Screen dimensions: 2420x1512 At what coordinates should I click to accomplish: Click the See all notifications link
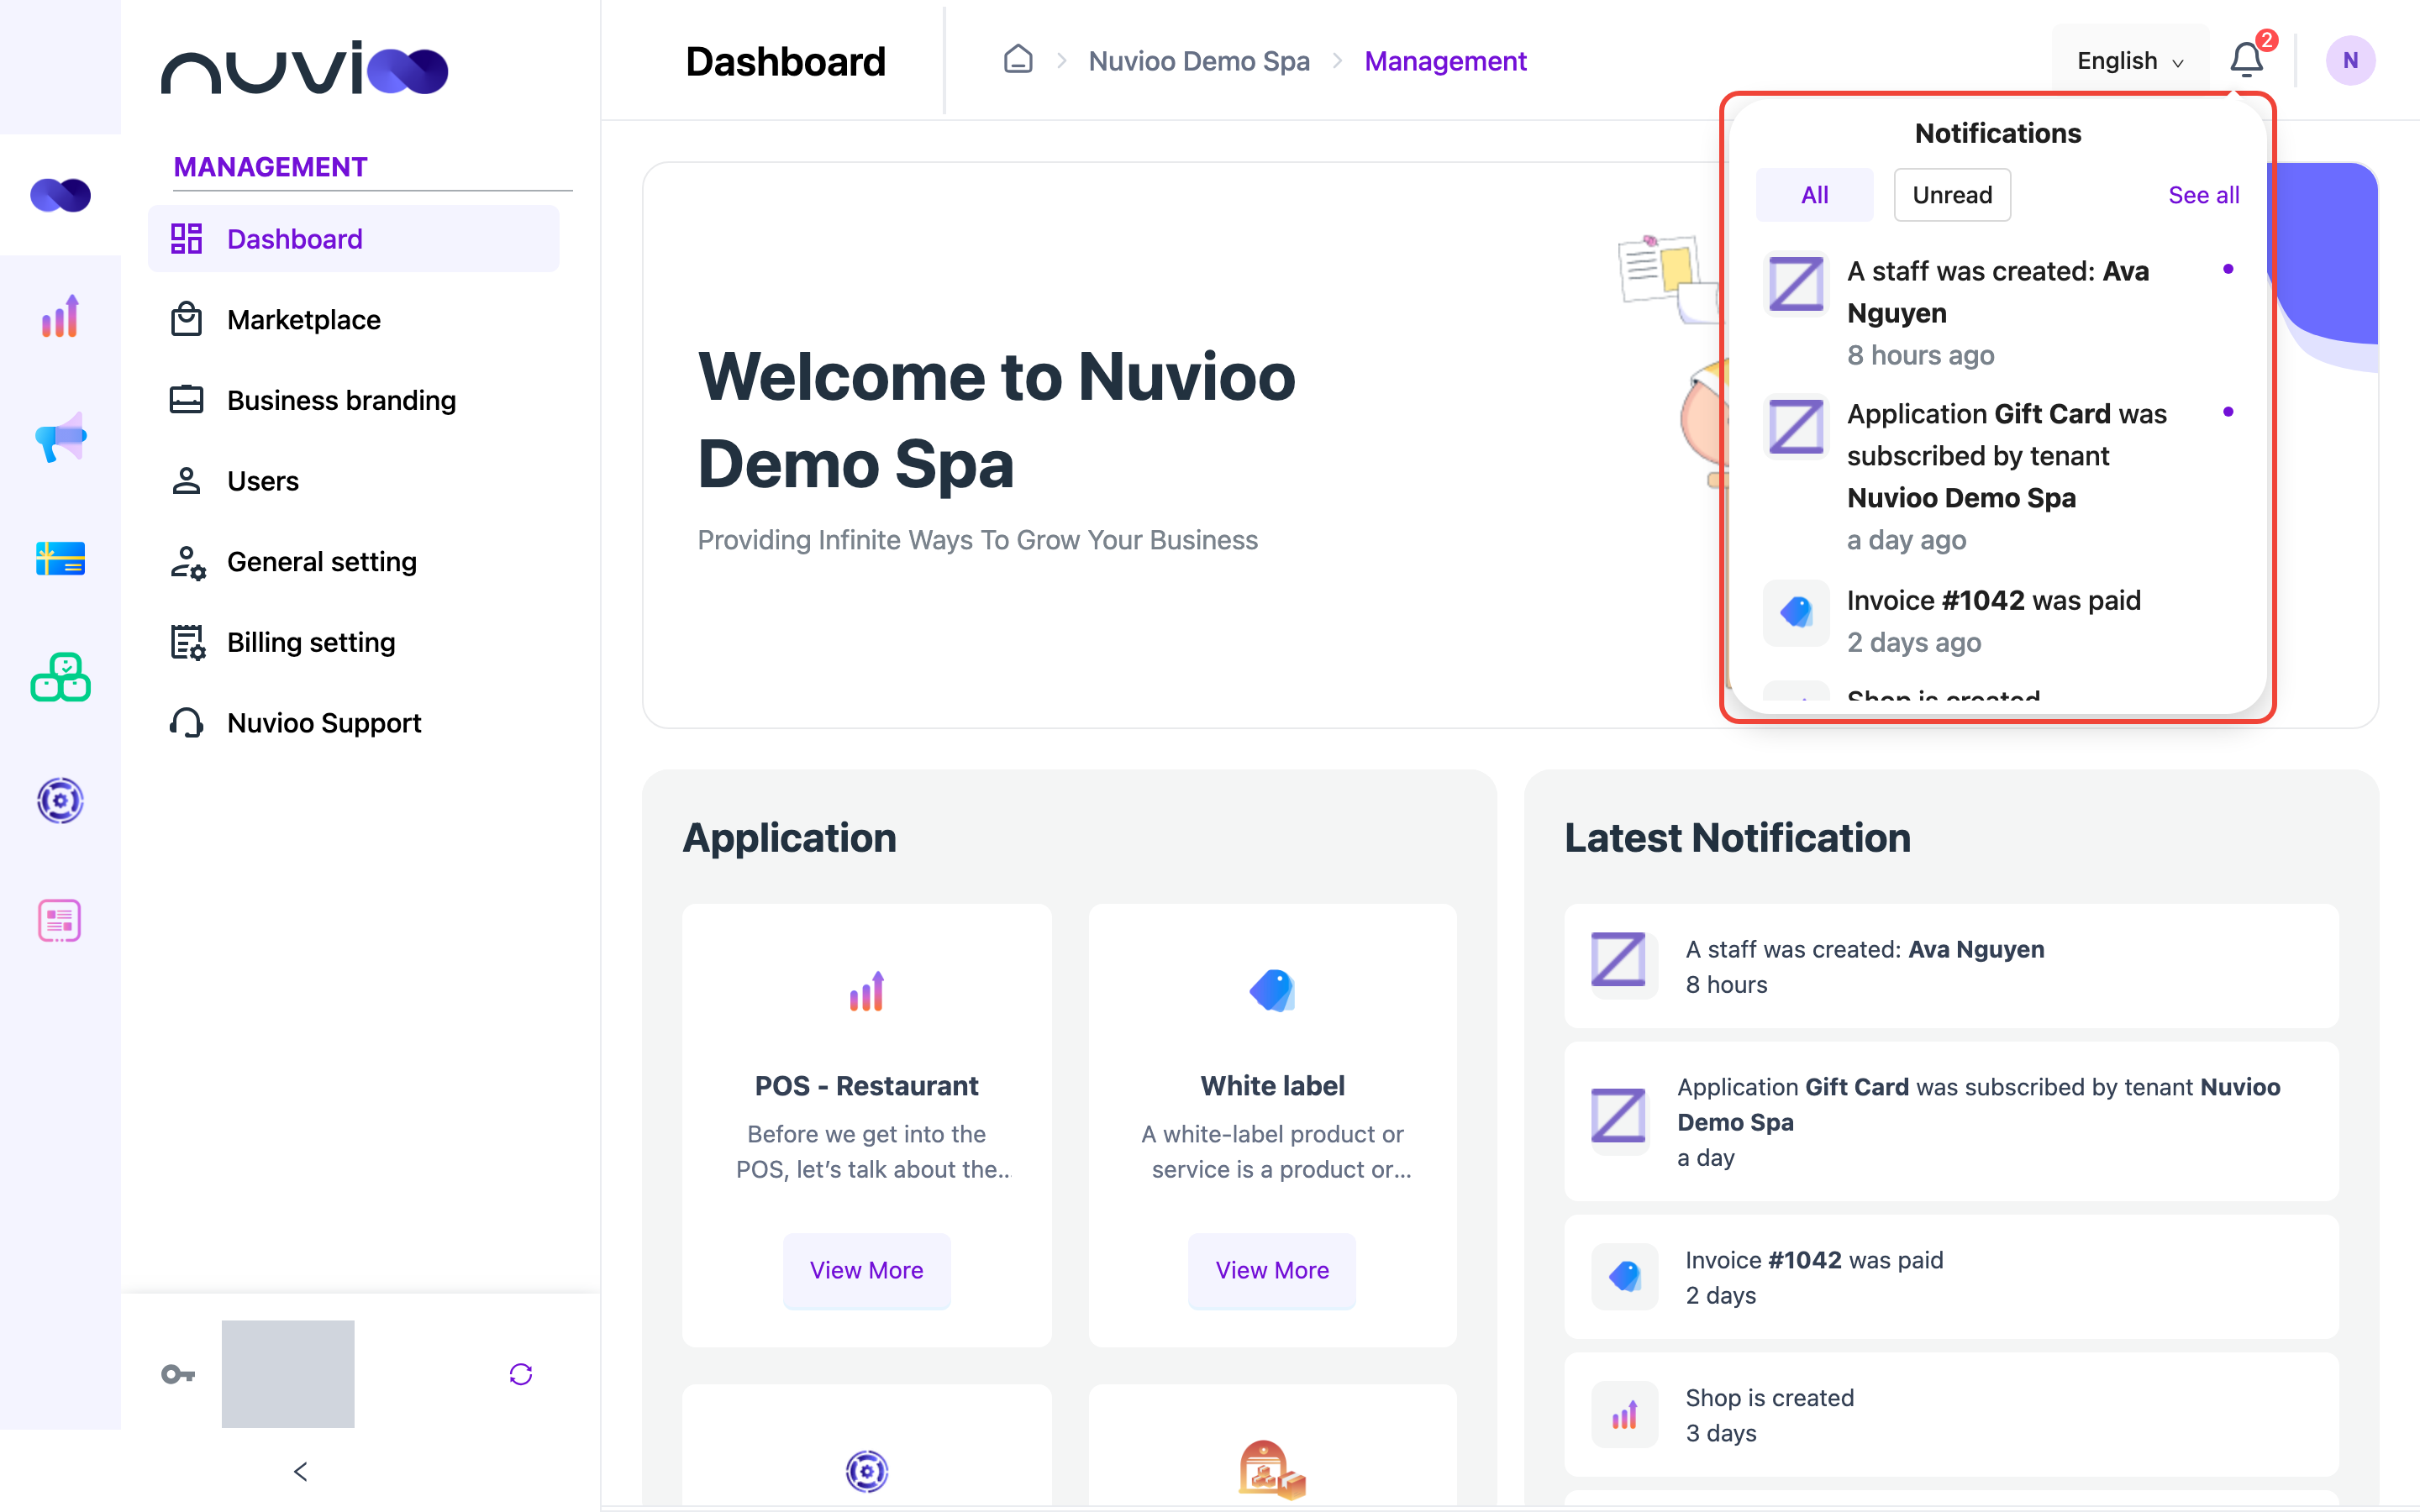(2203, 195)
